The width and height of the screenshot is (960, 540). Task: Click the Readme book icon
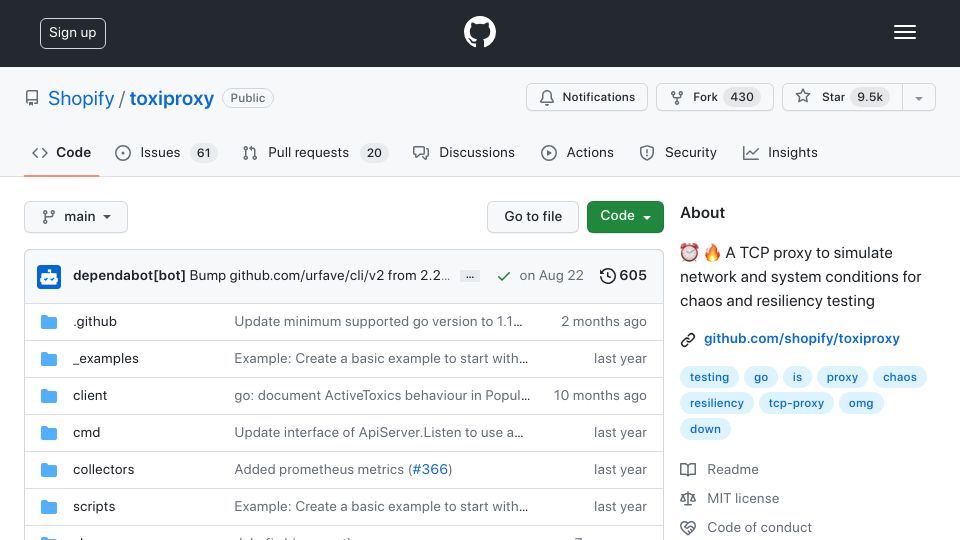(688, 470)
